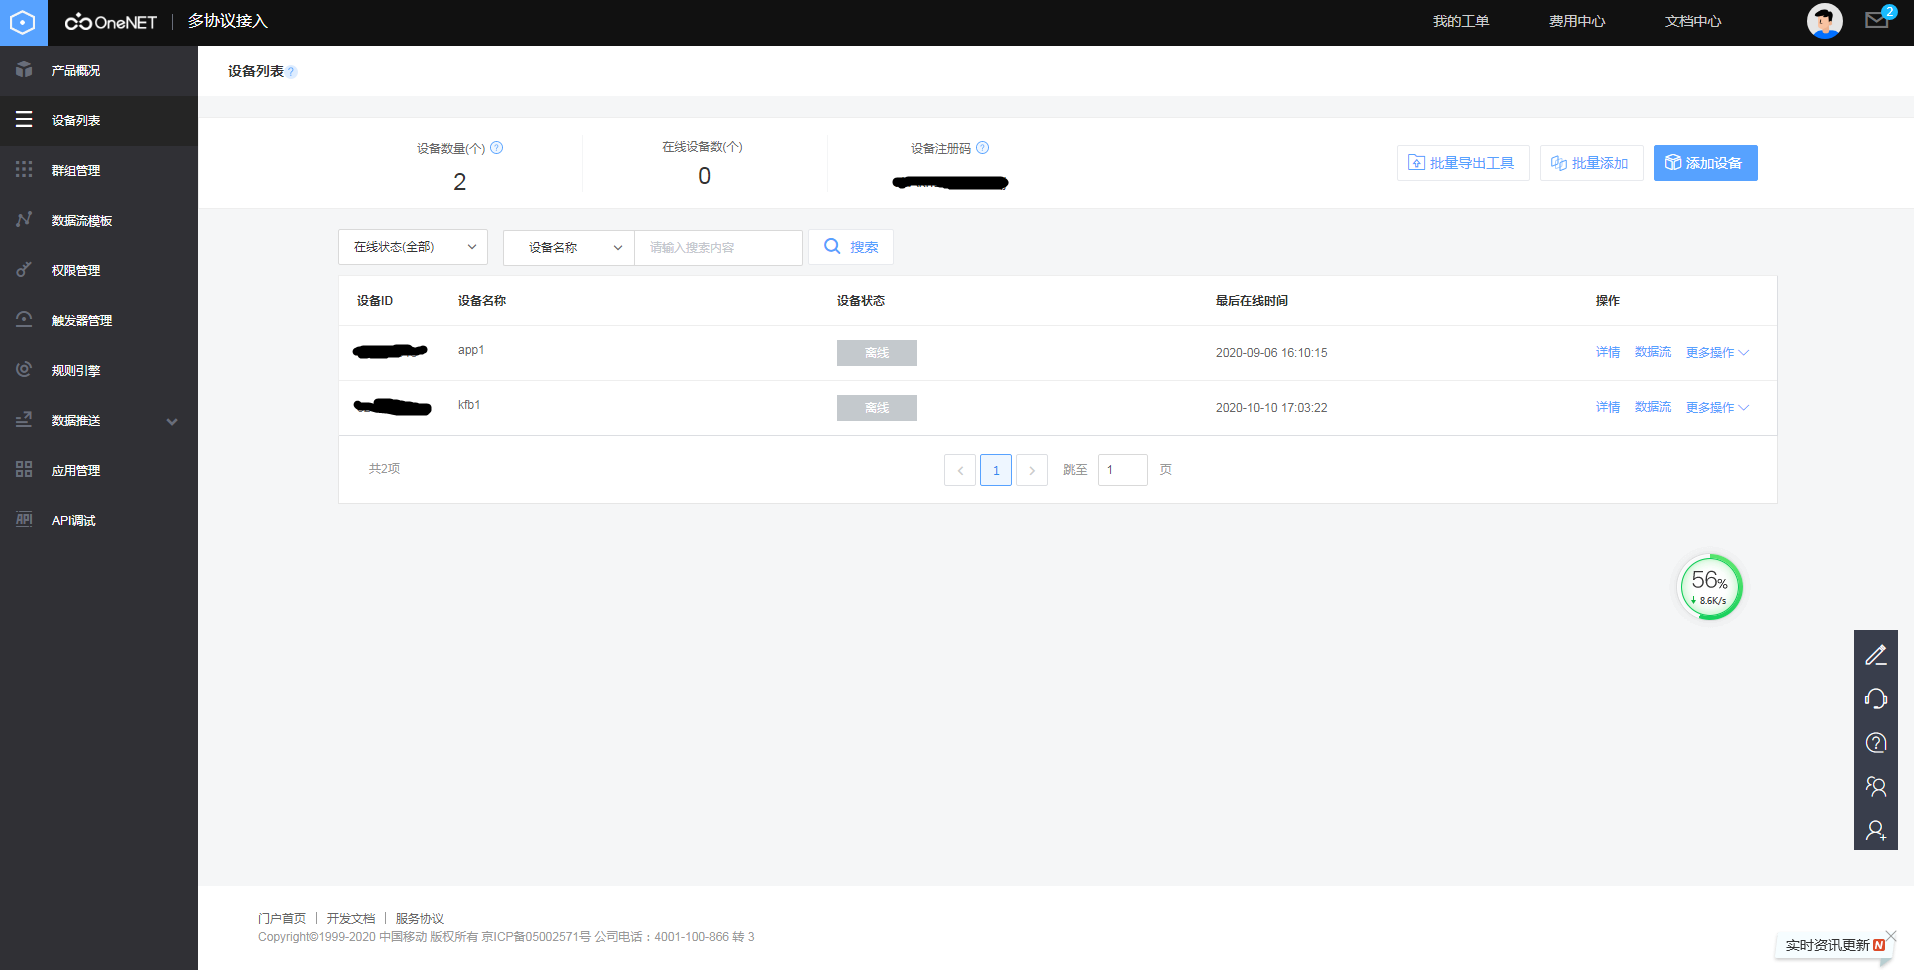1914x970 pixels.
Task: Open 我的工单 in the top bar
Action: (1461, 21)
